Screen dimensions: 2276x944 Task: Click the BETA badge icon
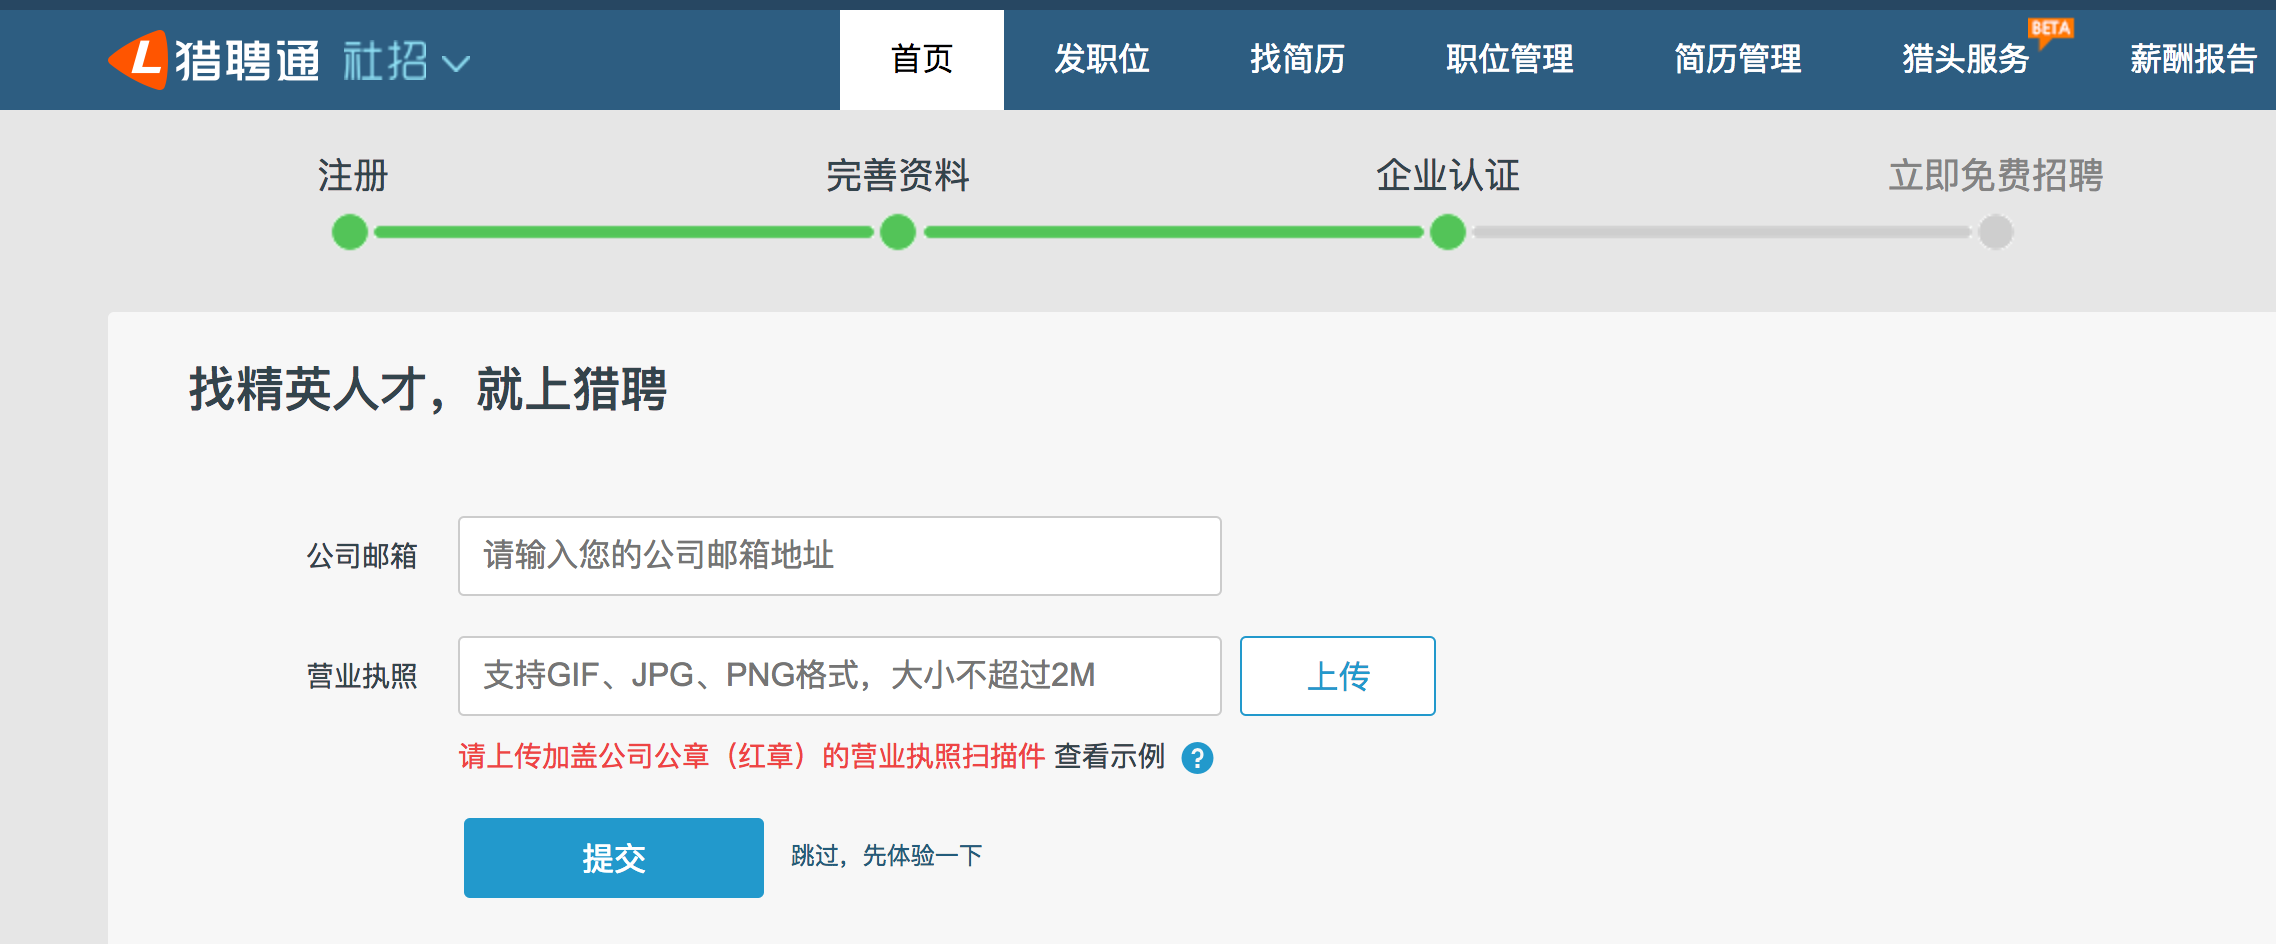pos(2050,29)
